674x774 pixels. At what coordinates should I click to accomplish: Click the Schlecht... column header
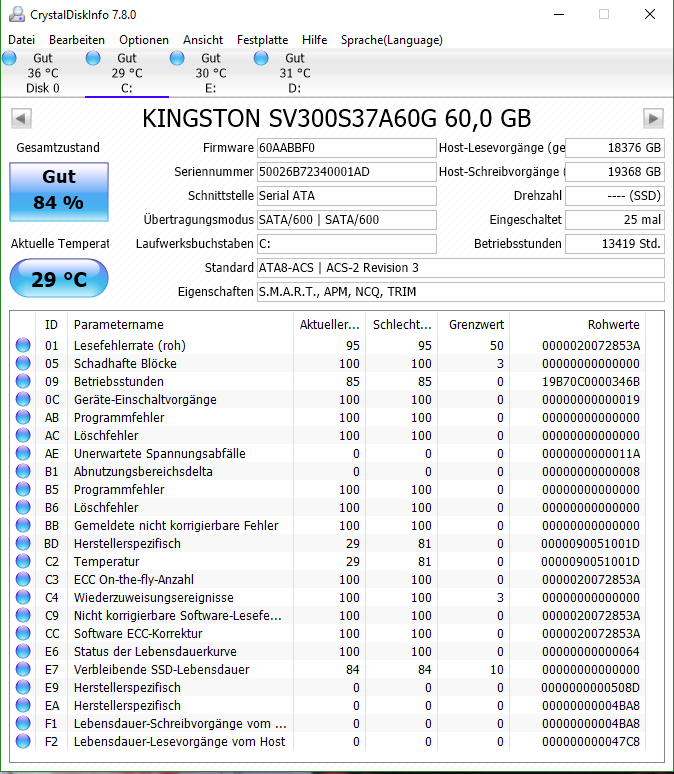[401, 324]
